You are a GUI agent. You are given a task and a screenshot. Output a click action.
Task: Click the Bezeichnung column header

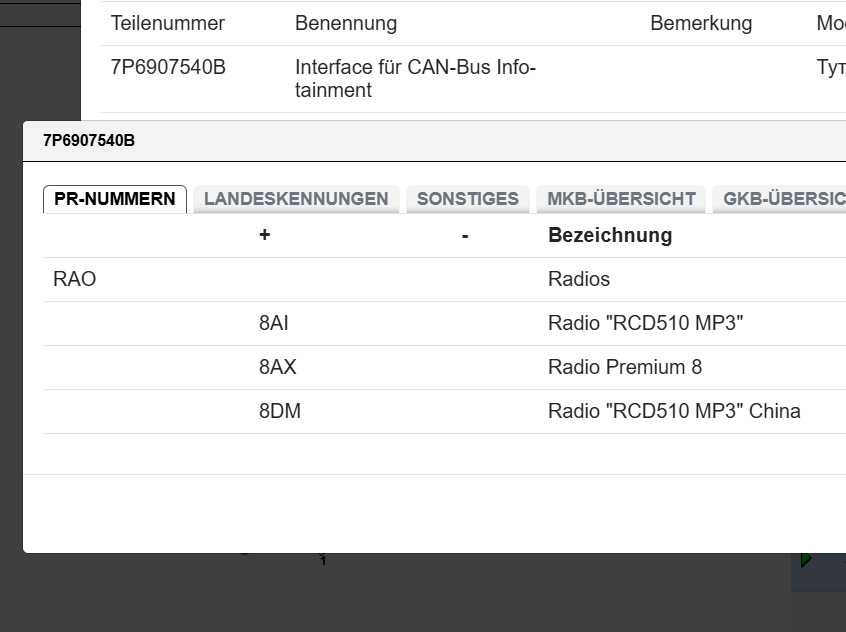tap(610, 236)
